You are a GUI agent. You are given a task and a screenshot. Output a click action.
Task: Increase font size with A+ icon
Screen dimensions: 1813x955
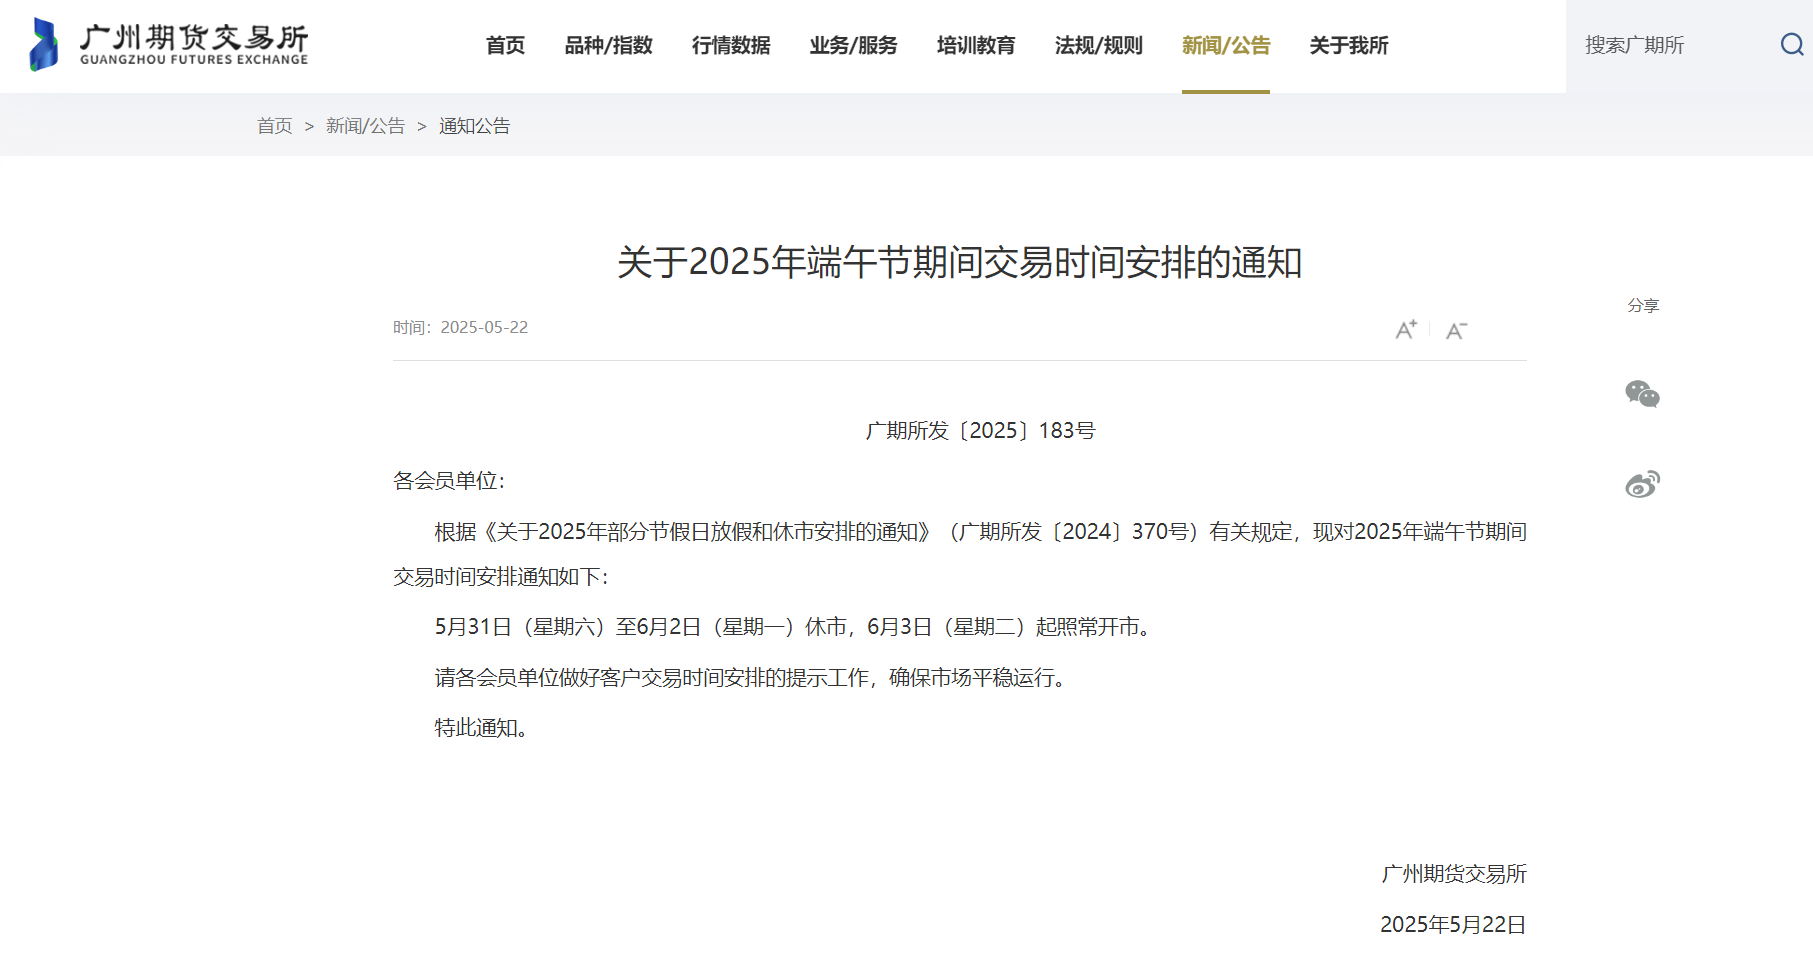pyautogui.click(x=1406, y=330)
